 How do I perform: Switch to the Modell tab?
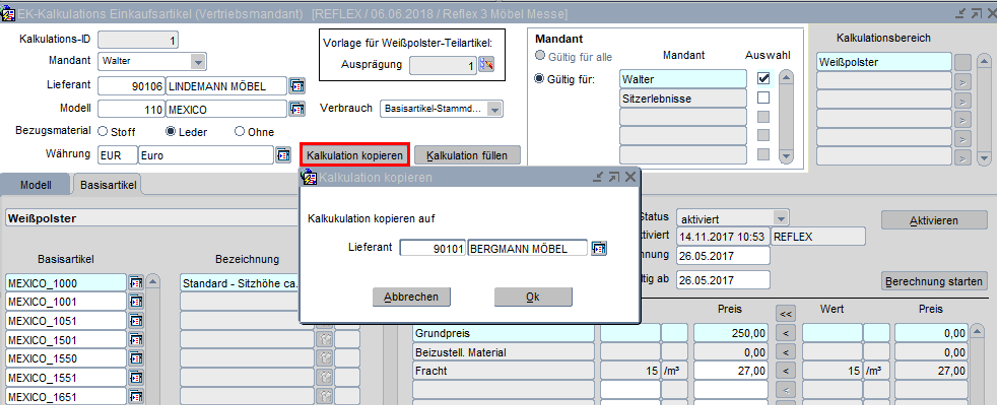click(x=36, y=185)
